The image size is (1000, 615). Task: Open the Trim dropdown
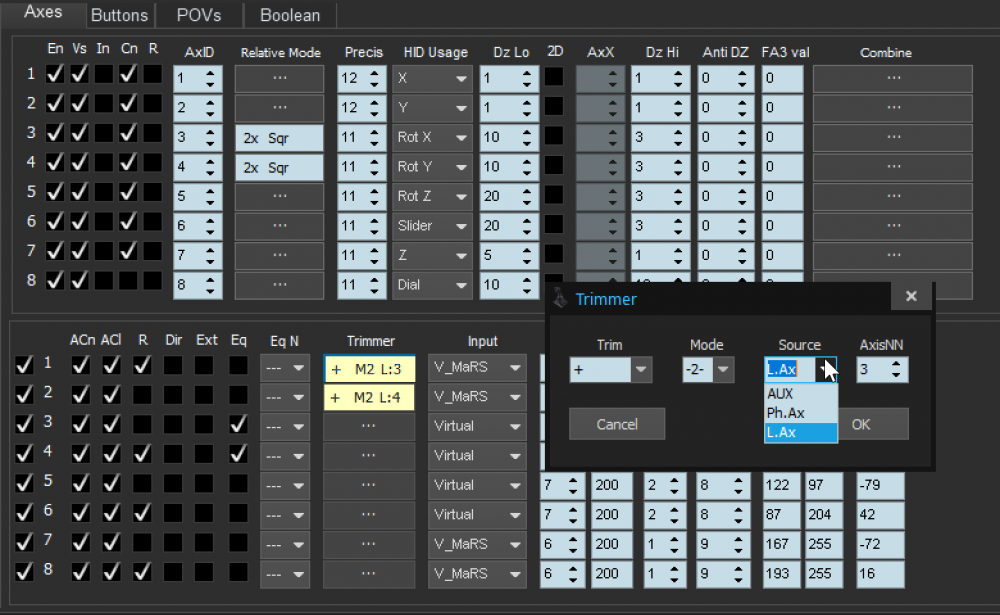(641, 370)
